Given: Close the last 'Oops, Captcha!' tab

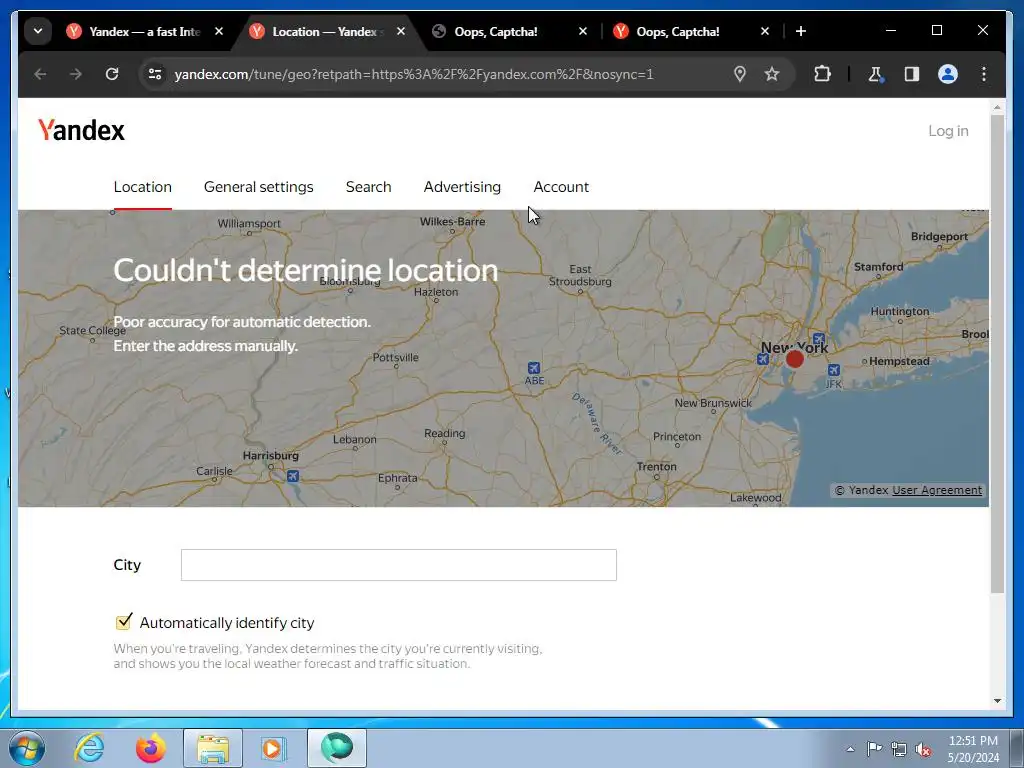Looking at the screenshot, I should (x=765, y=31).
